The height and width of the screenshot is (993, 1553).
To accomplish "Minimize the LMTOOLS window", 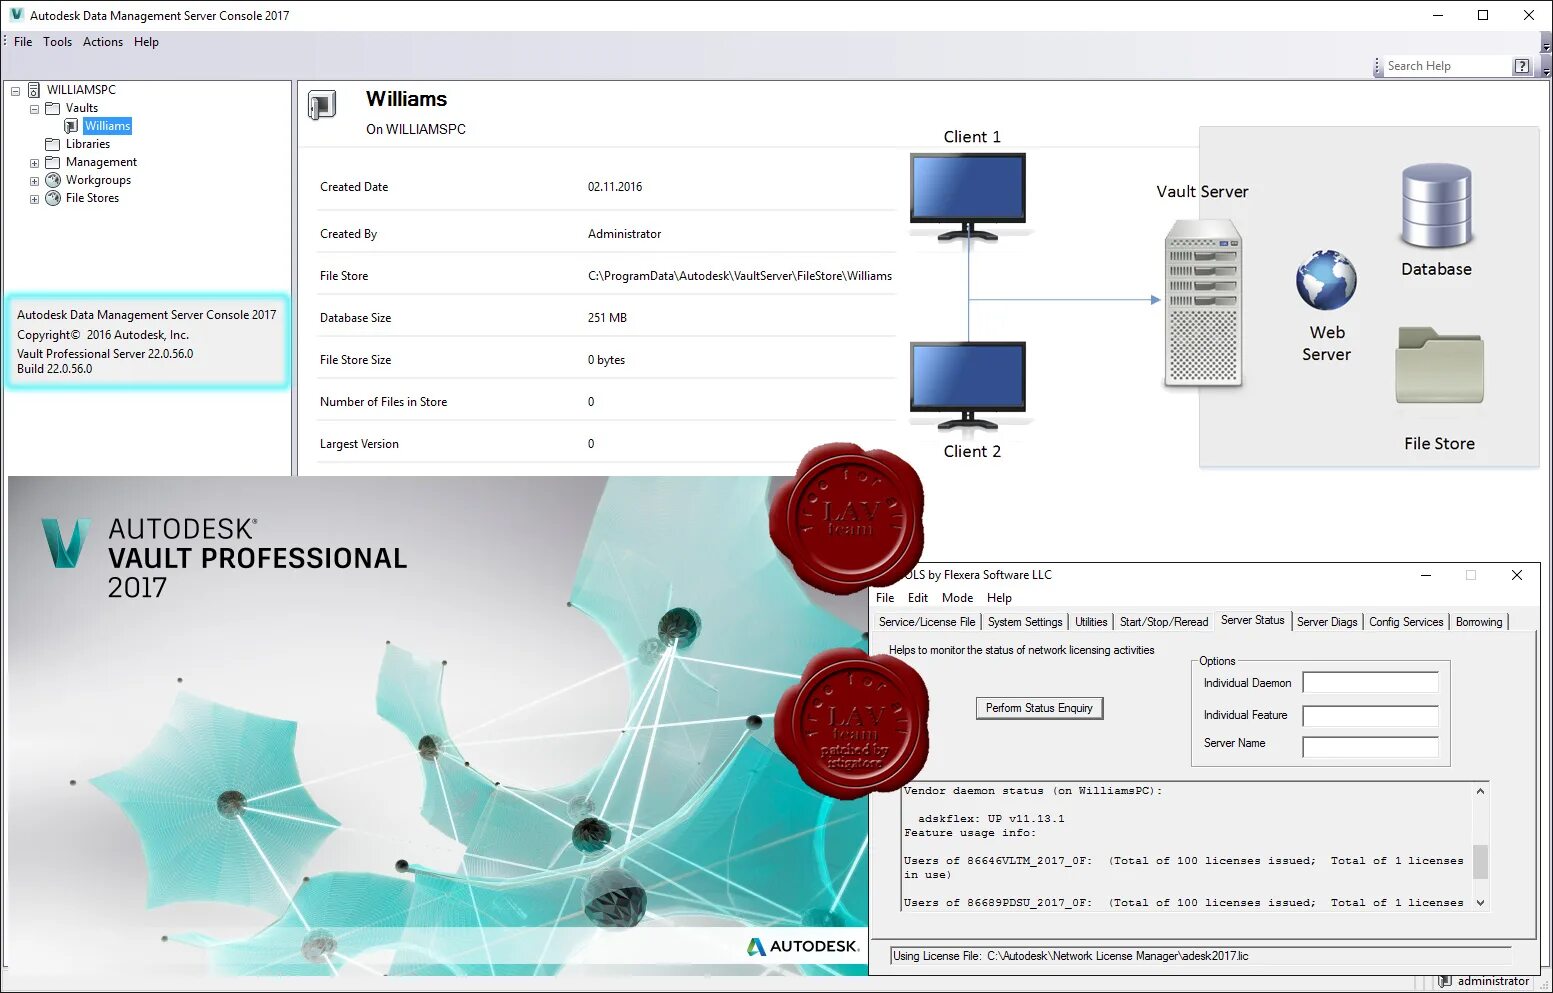I will click(x=1426, y=575).
